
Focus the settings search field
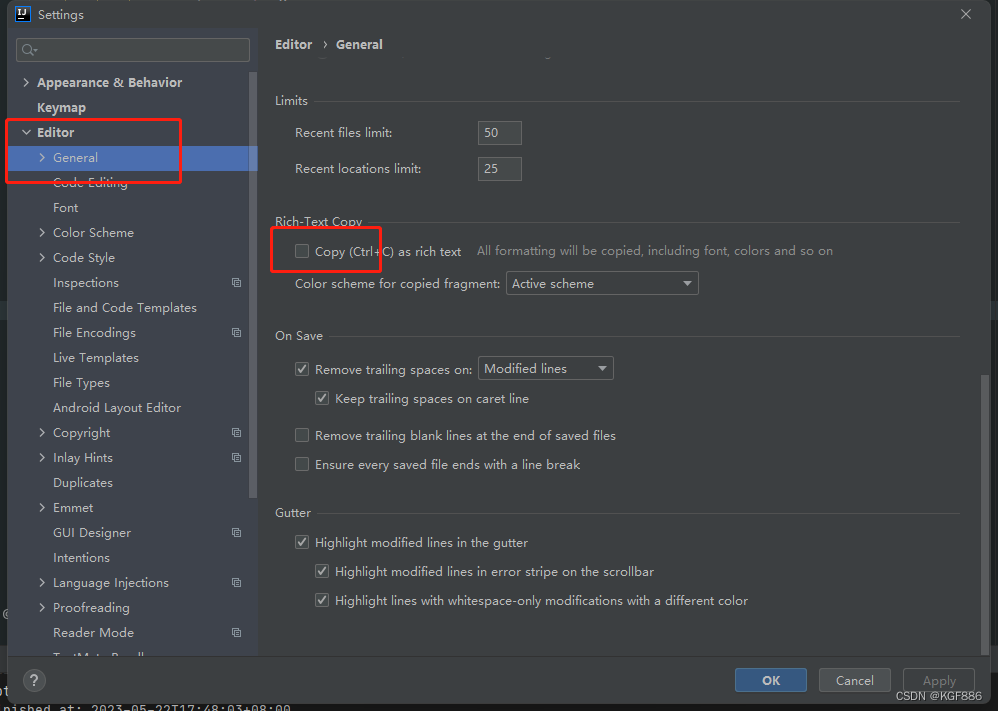pyautogui.click(x=133, y=50)
